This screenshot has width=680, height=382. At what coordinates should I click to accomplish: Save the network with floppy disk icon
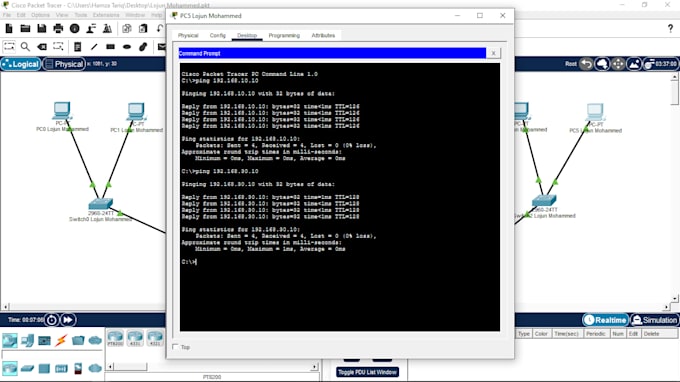(42, 29)
